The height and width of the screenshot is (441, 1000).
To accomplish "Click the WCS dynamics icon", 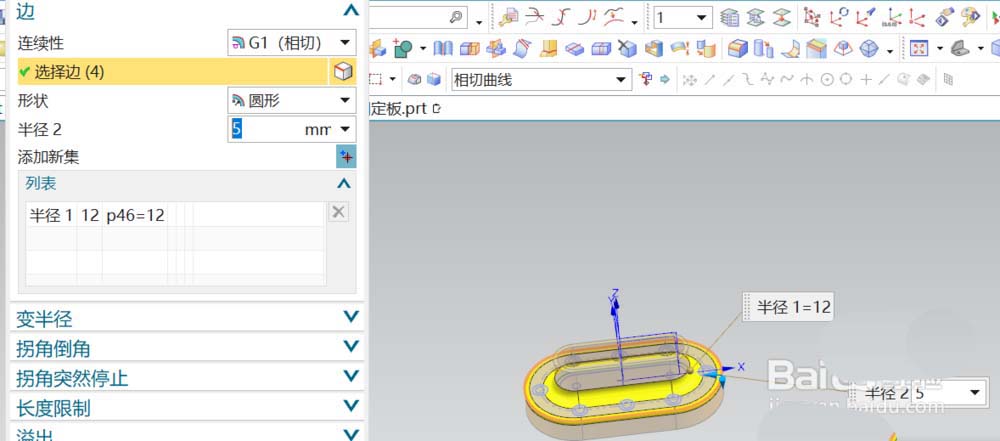I will coord(811,17).
